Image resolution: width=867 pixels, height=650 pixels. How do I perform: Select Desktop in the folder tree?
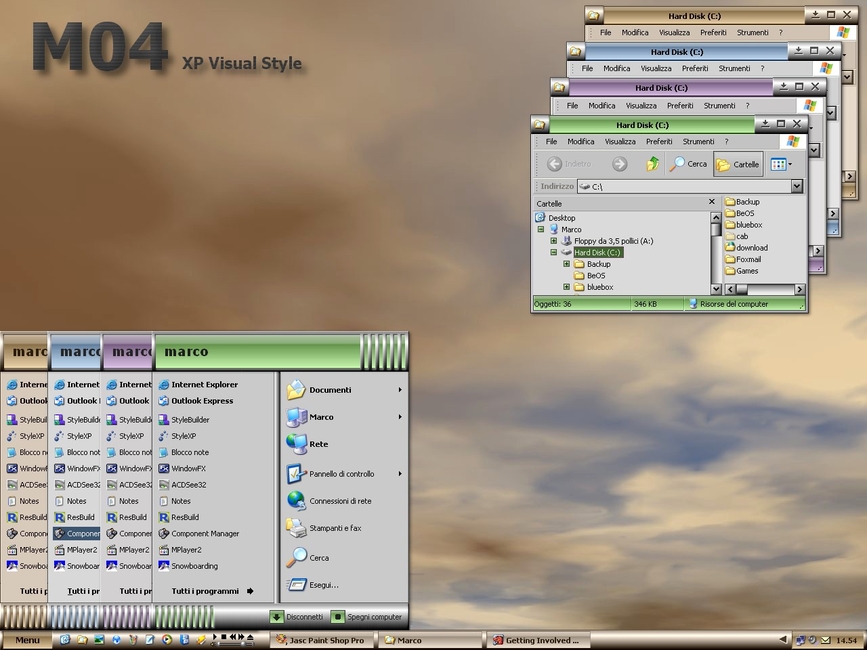coord(556,218)
